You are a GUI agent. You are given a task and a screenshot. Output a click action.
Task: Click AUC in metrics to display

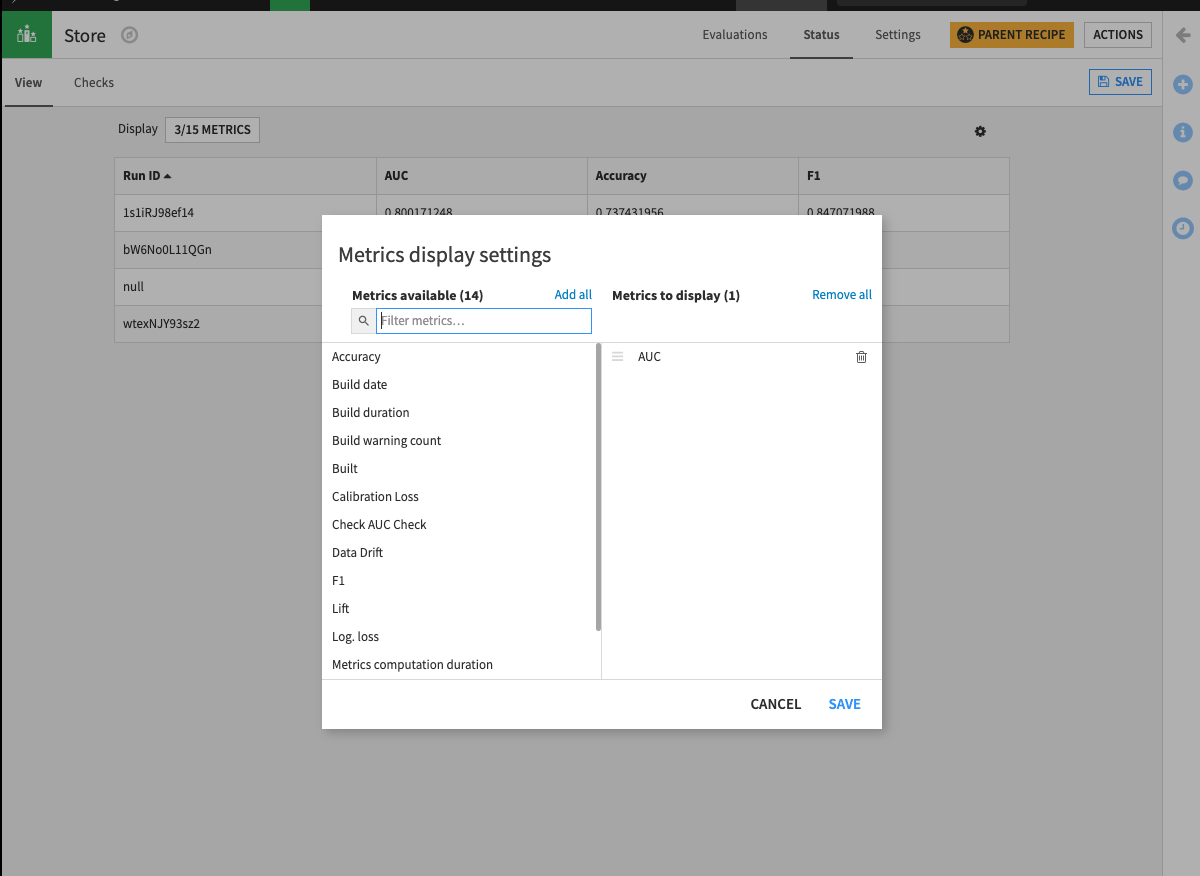point(649,357)
